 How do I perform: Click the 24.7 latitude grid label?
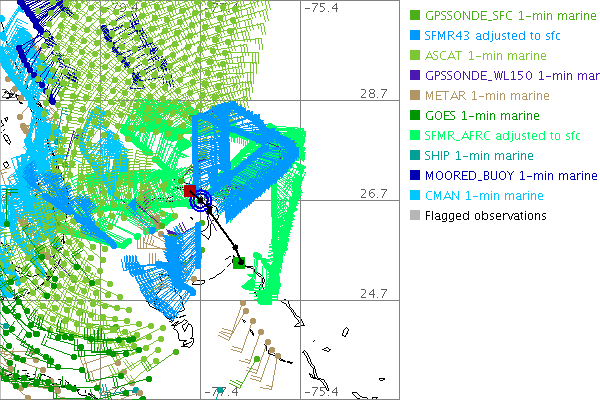373,293
